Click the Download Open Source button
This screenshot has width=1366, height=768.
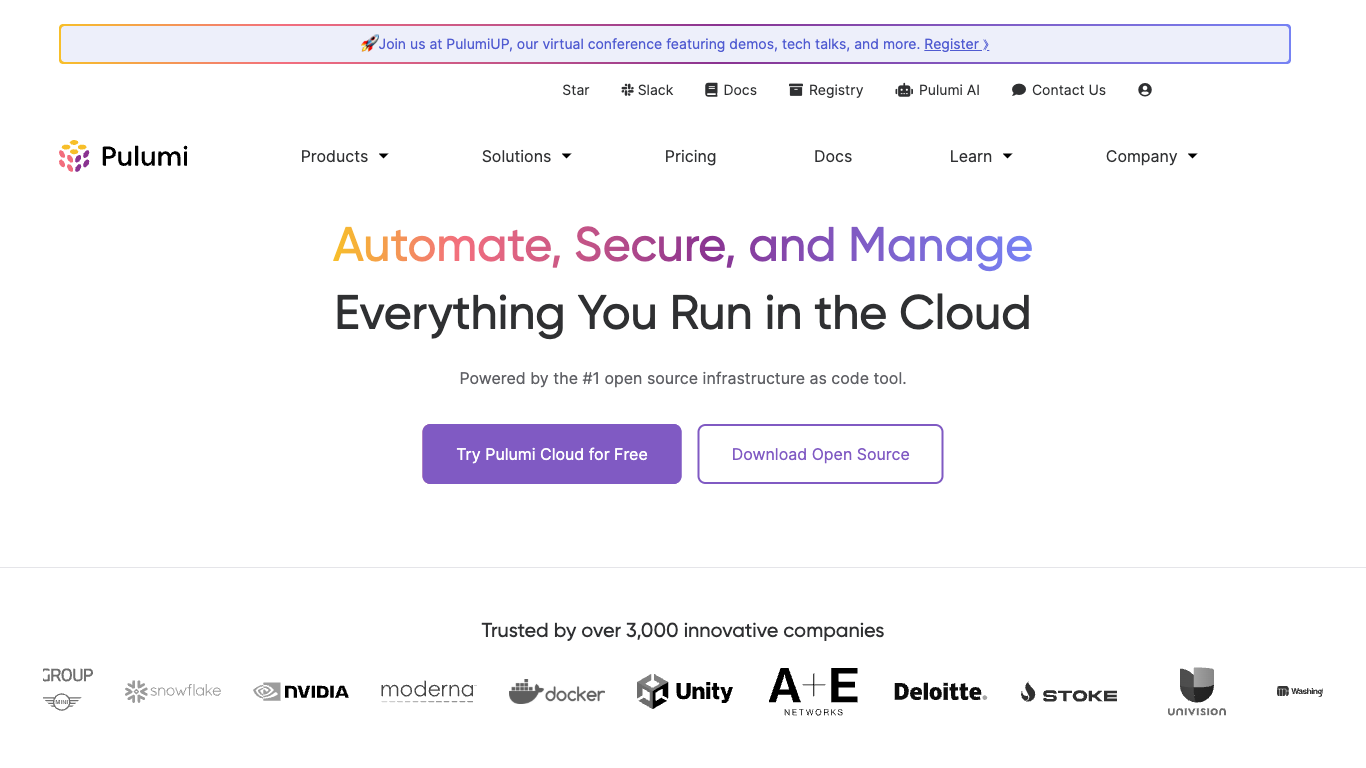pos(820,454)
